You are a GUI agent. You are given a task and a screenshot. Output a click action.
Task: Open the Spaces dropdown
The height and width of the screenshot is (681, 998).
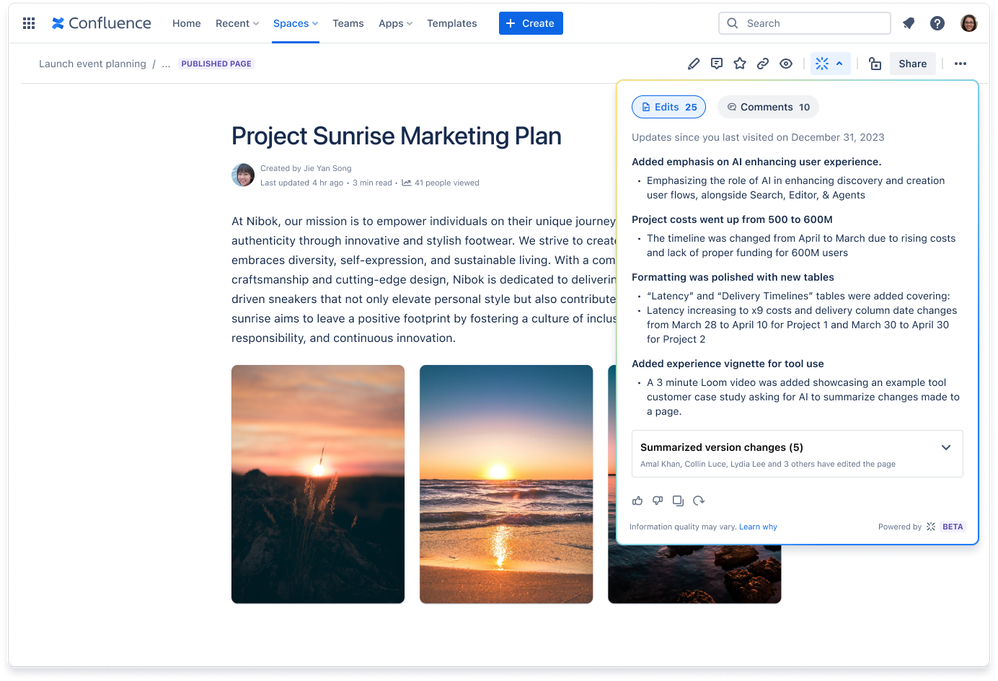(295, 24)
